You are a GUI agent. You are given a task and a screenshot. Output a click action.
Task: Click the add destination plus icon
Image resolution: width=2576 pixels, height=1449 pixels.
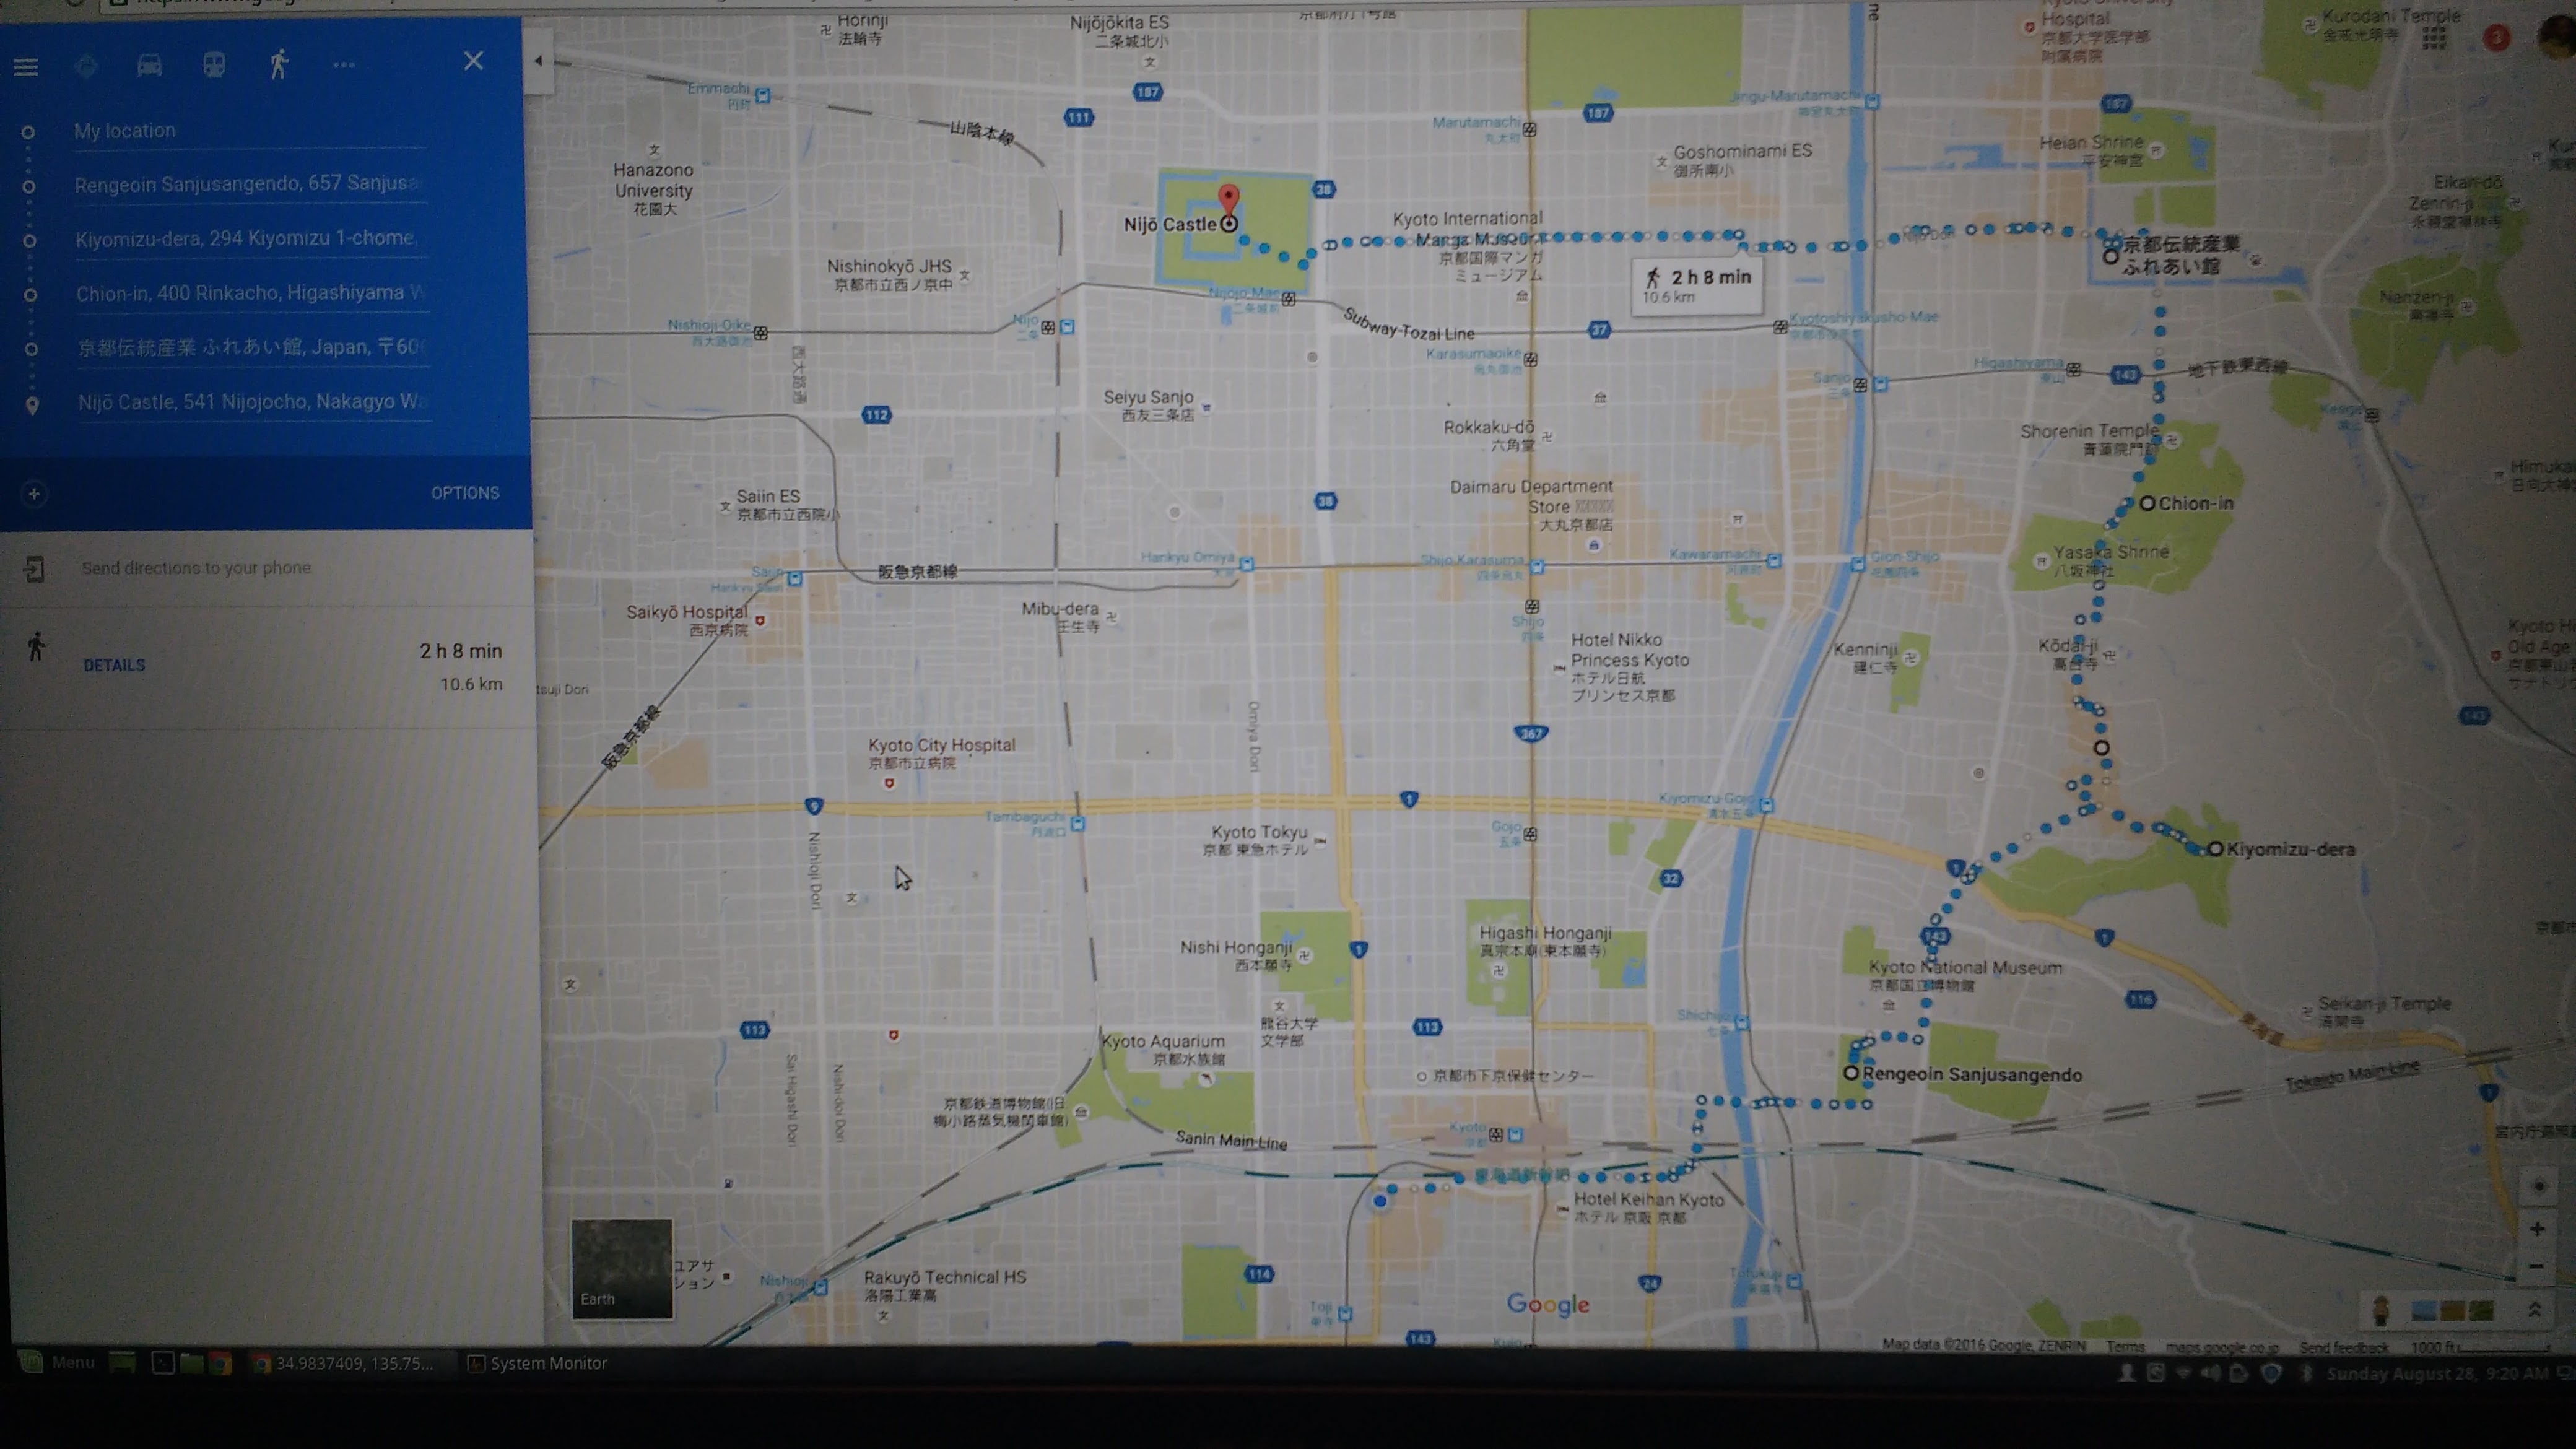pos(34,494)
